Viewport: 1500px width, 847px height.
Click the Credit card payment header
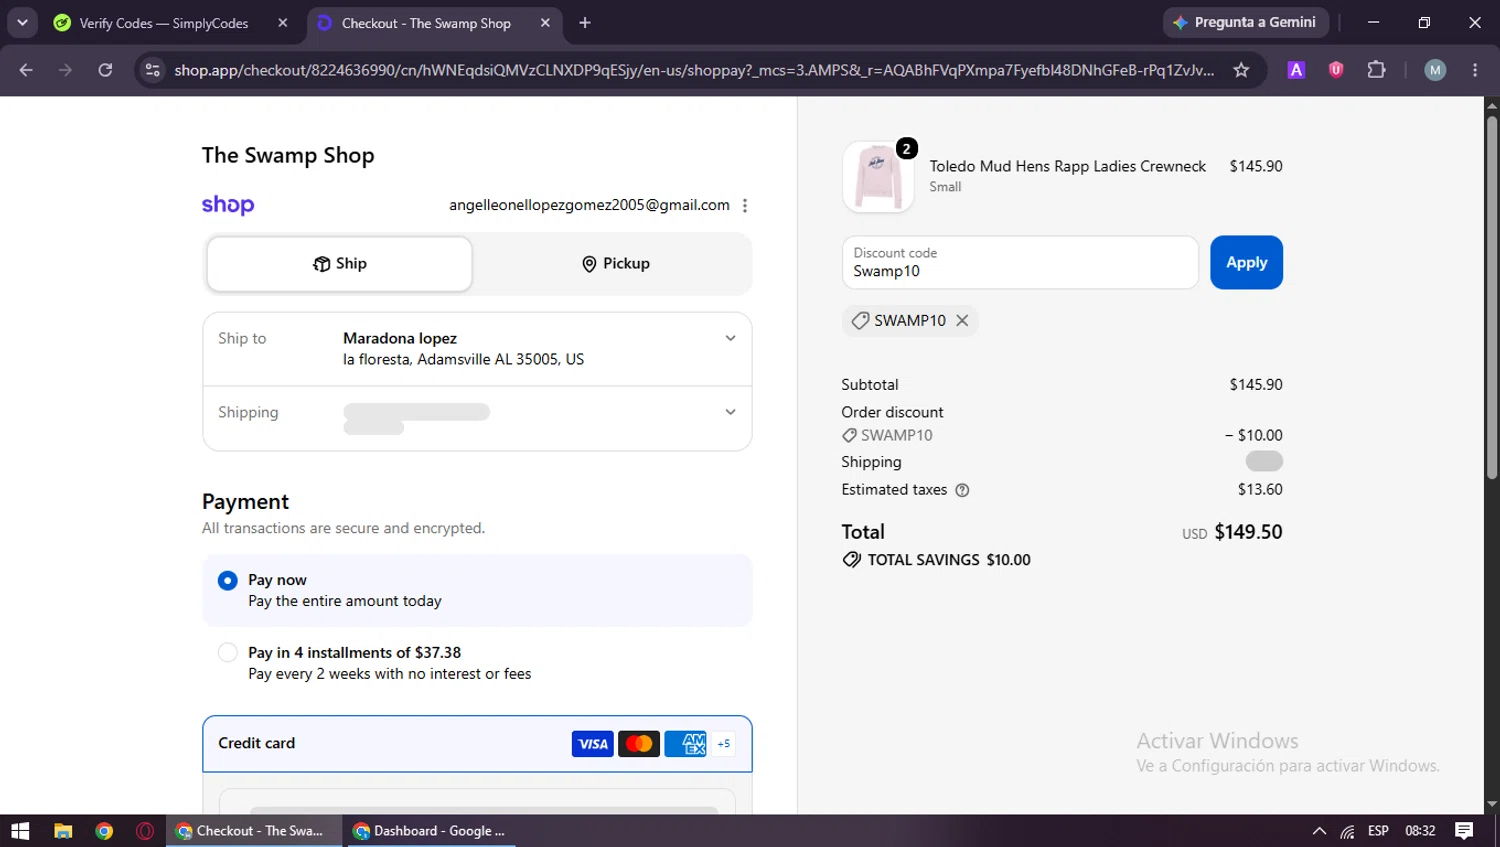tap(477, 744)
